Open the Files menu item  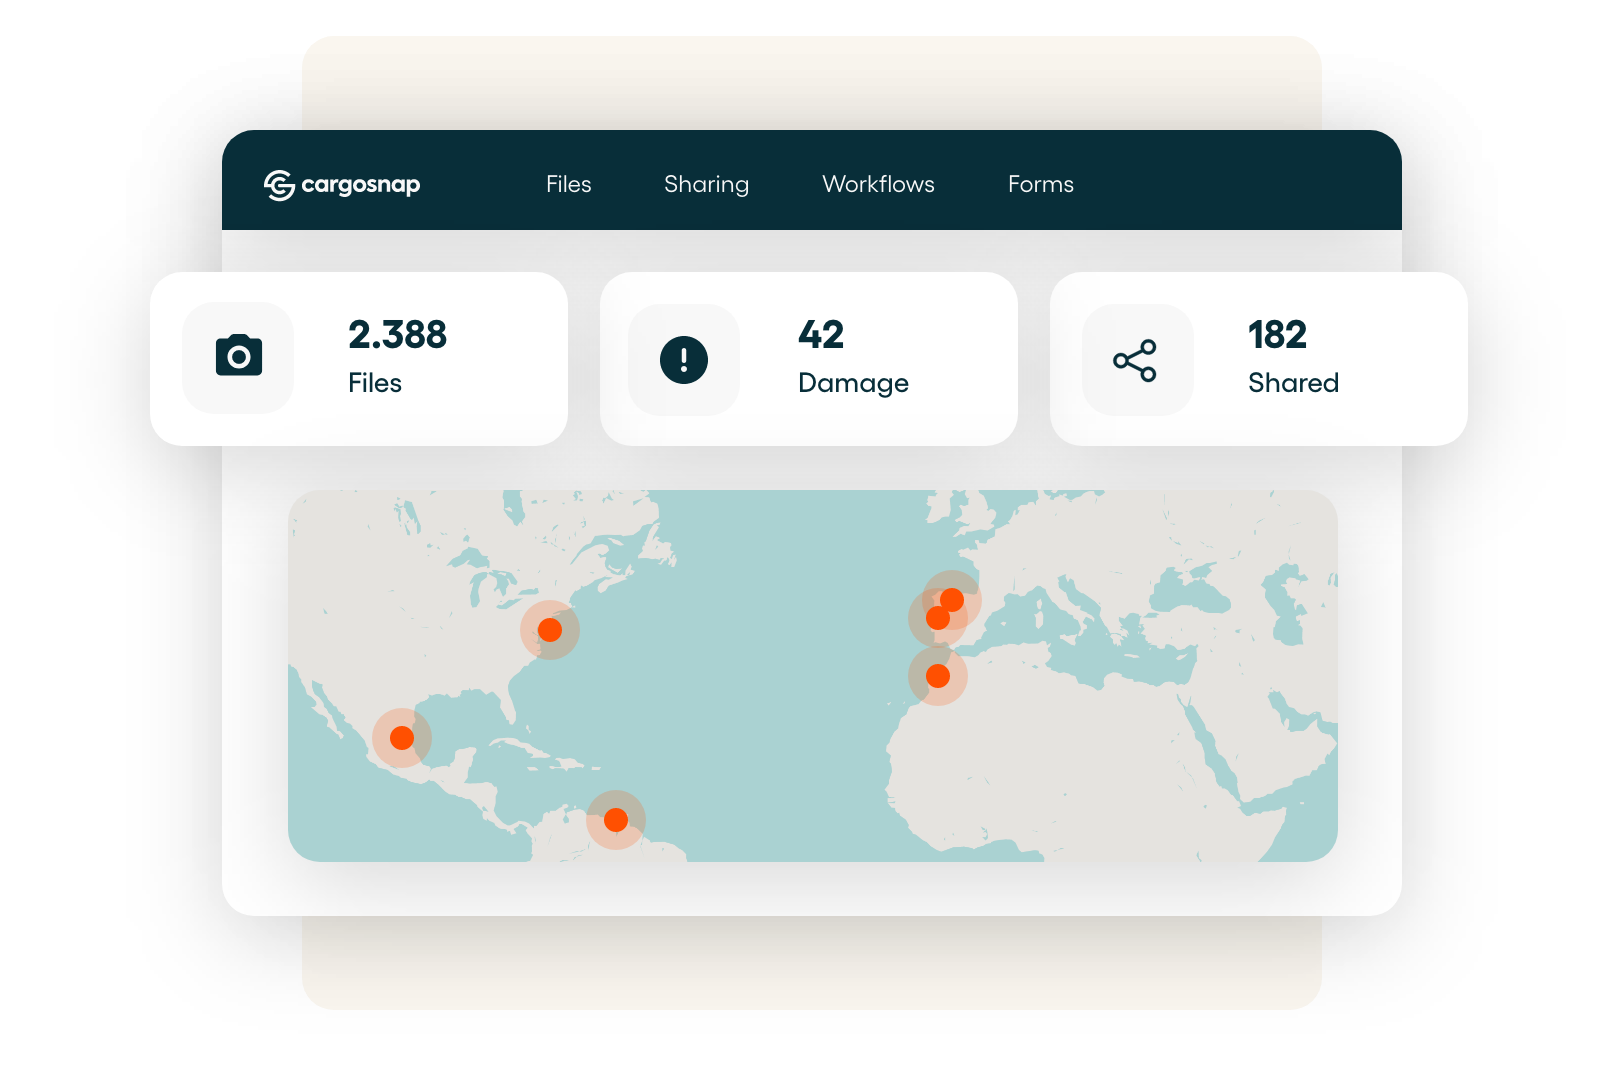pos(568,184)
